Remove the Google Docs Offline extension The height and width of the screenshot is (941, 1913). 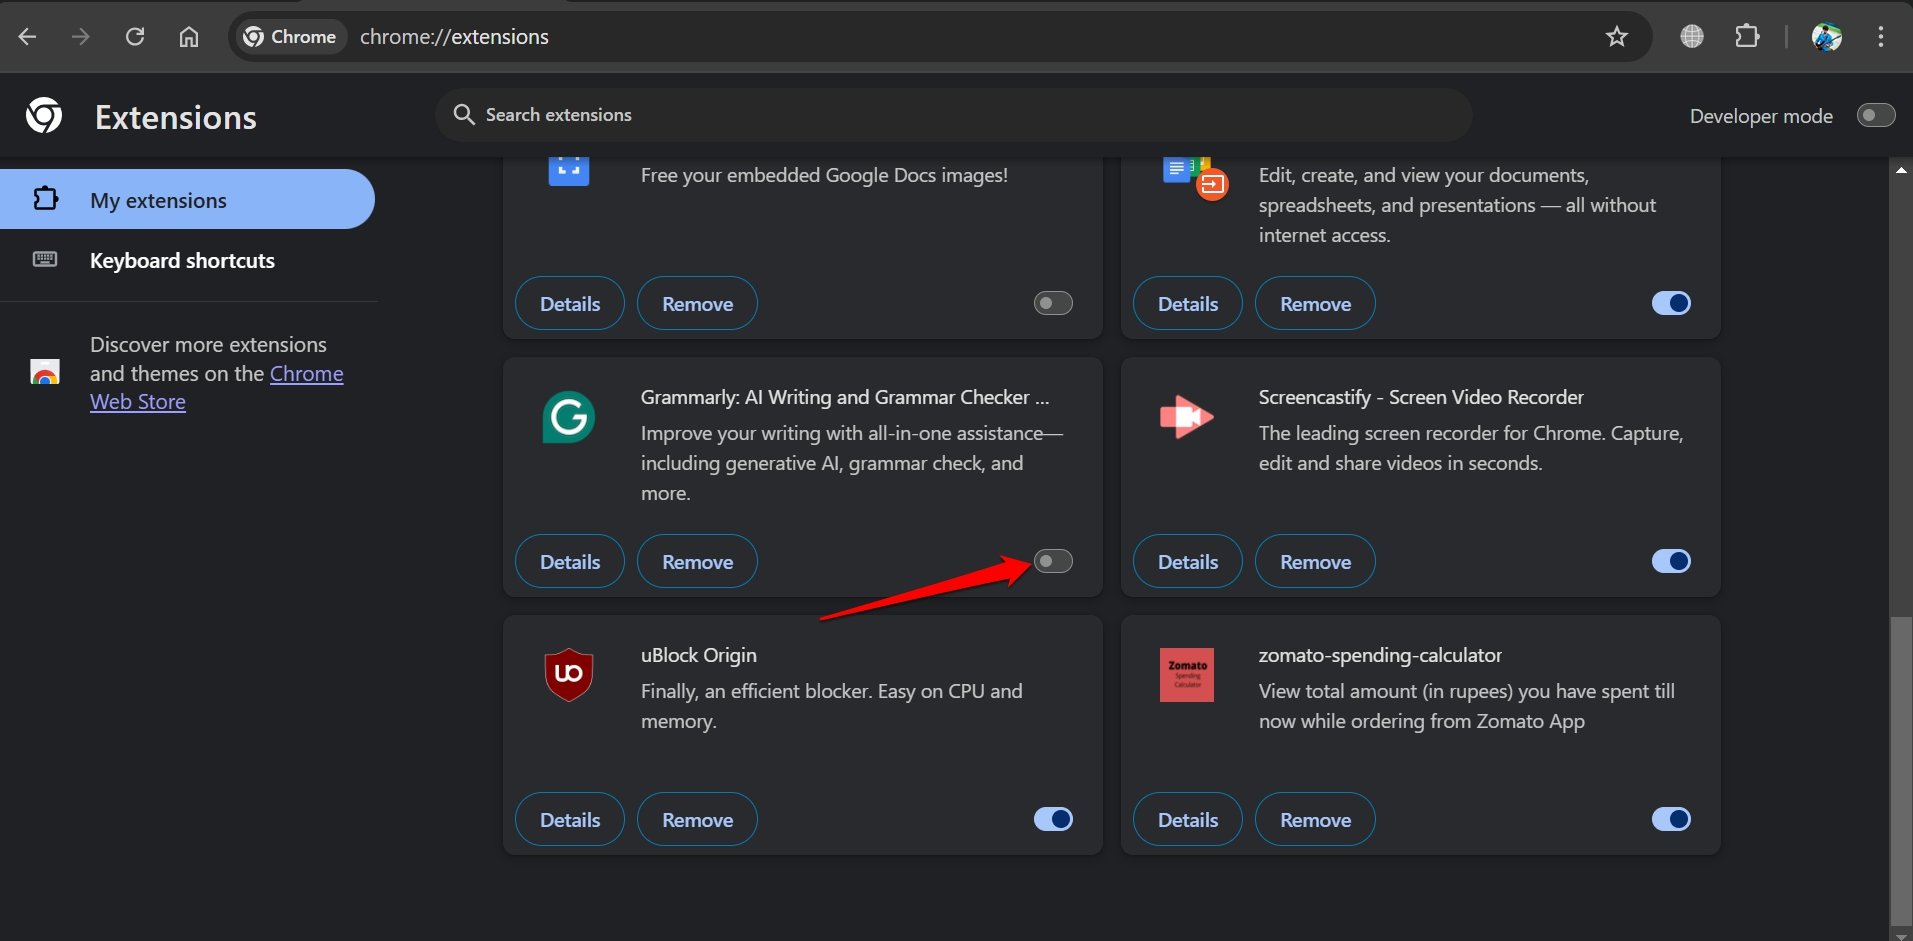(x=1315, y=304)
